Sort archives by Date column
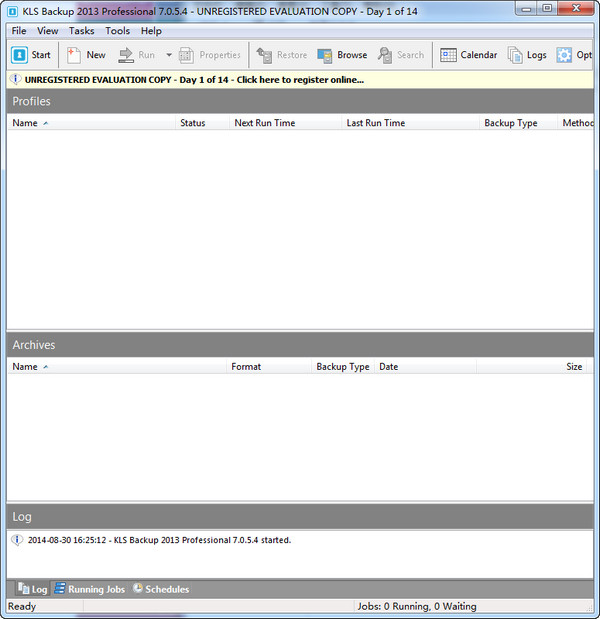Screen dimensions: 600x619 [x=425, y=366]
